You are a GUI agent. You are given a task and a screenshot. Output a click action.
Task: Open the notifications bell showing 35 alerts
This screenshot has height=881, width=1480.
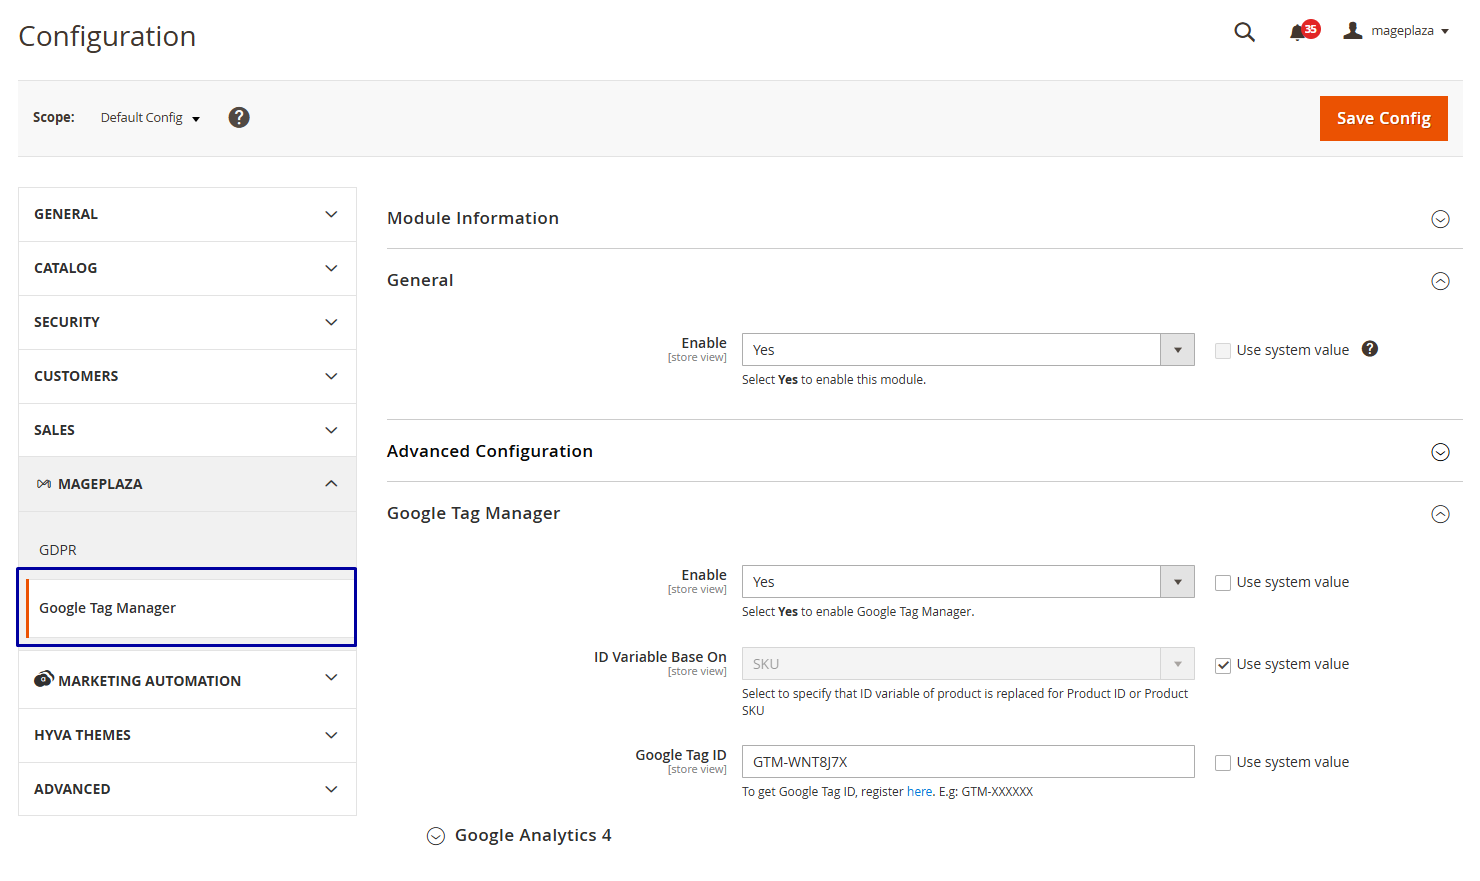click(x=1299, y=31)
